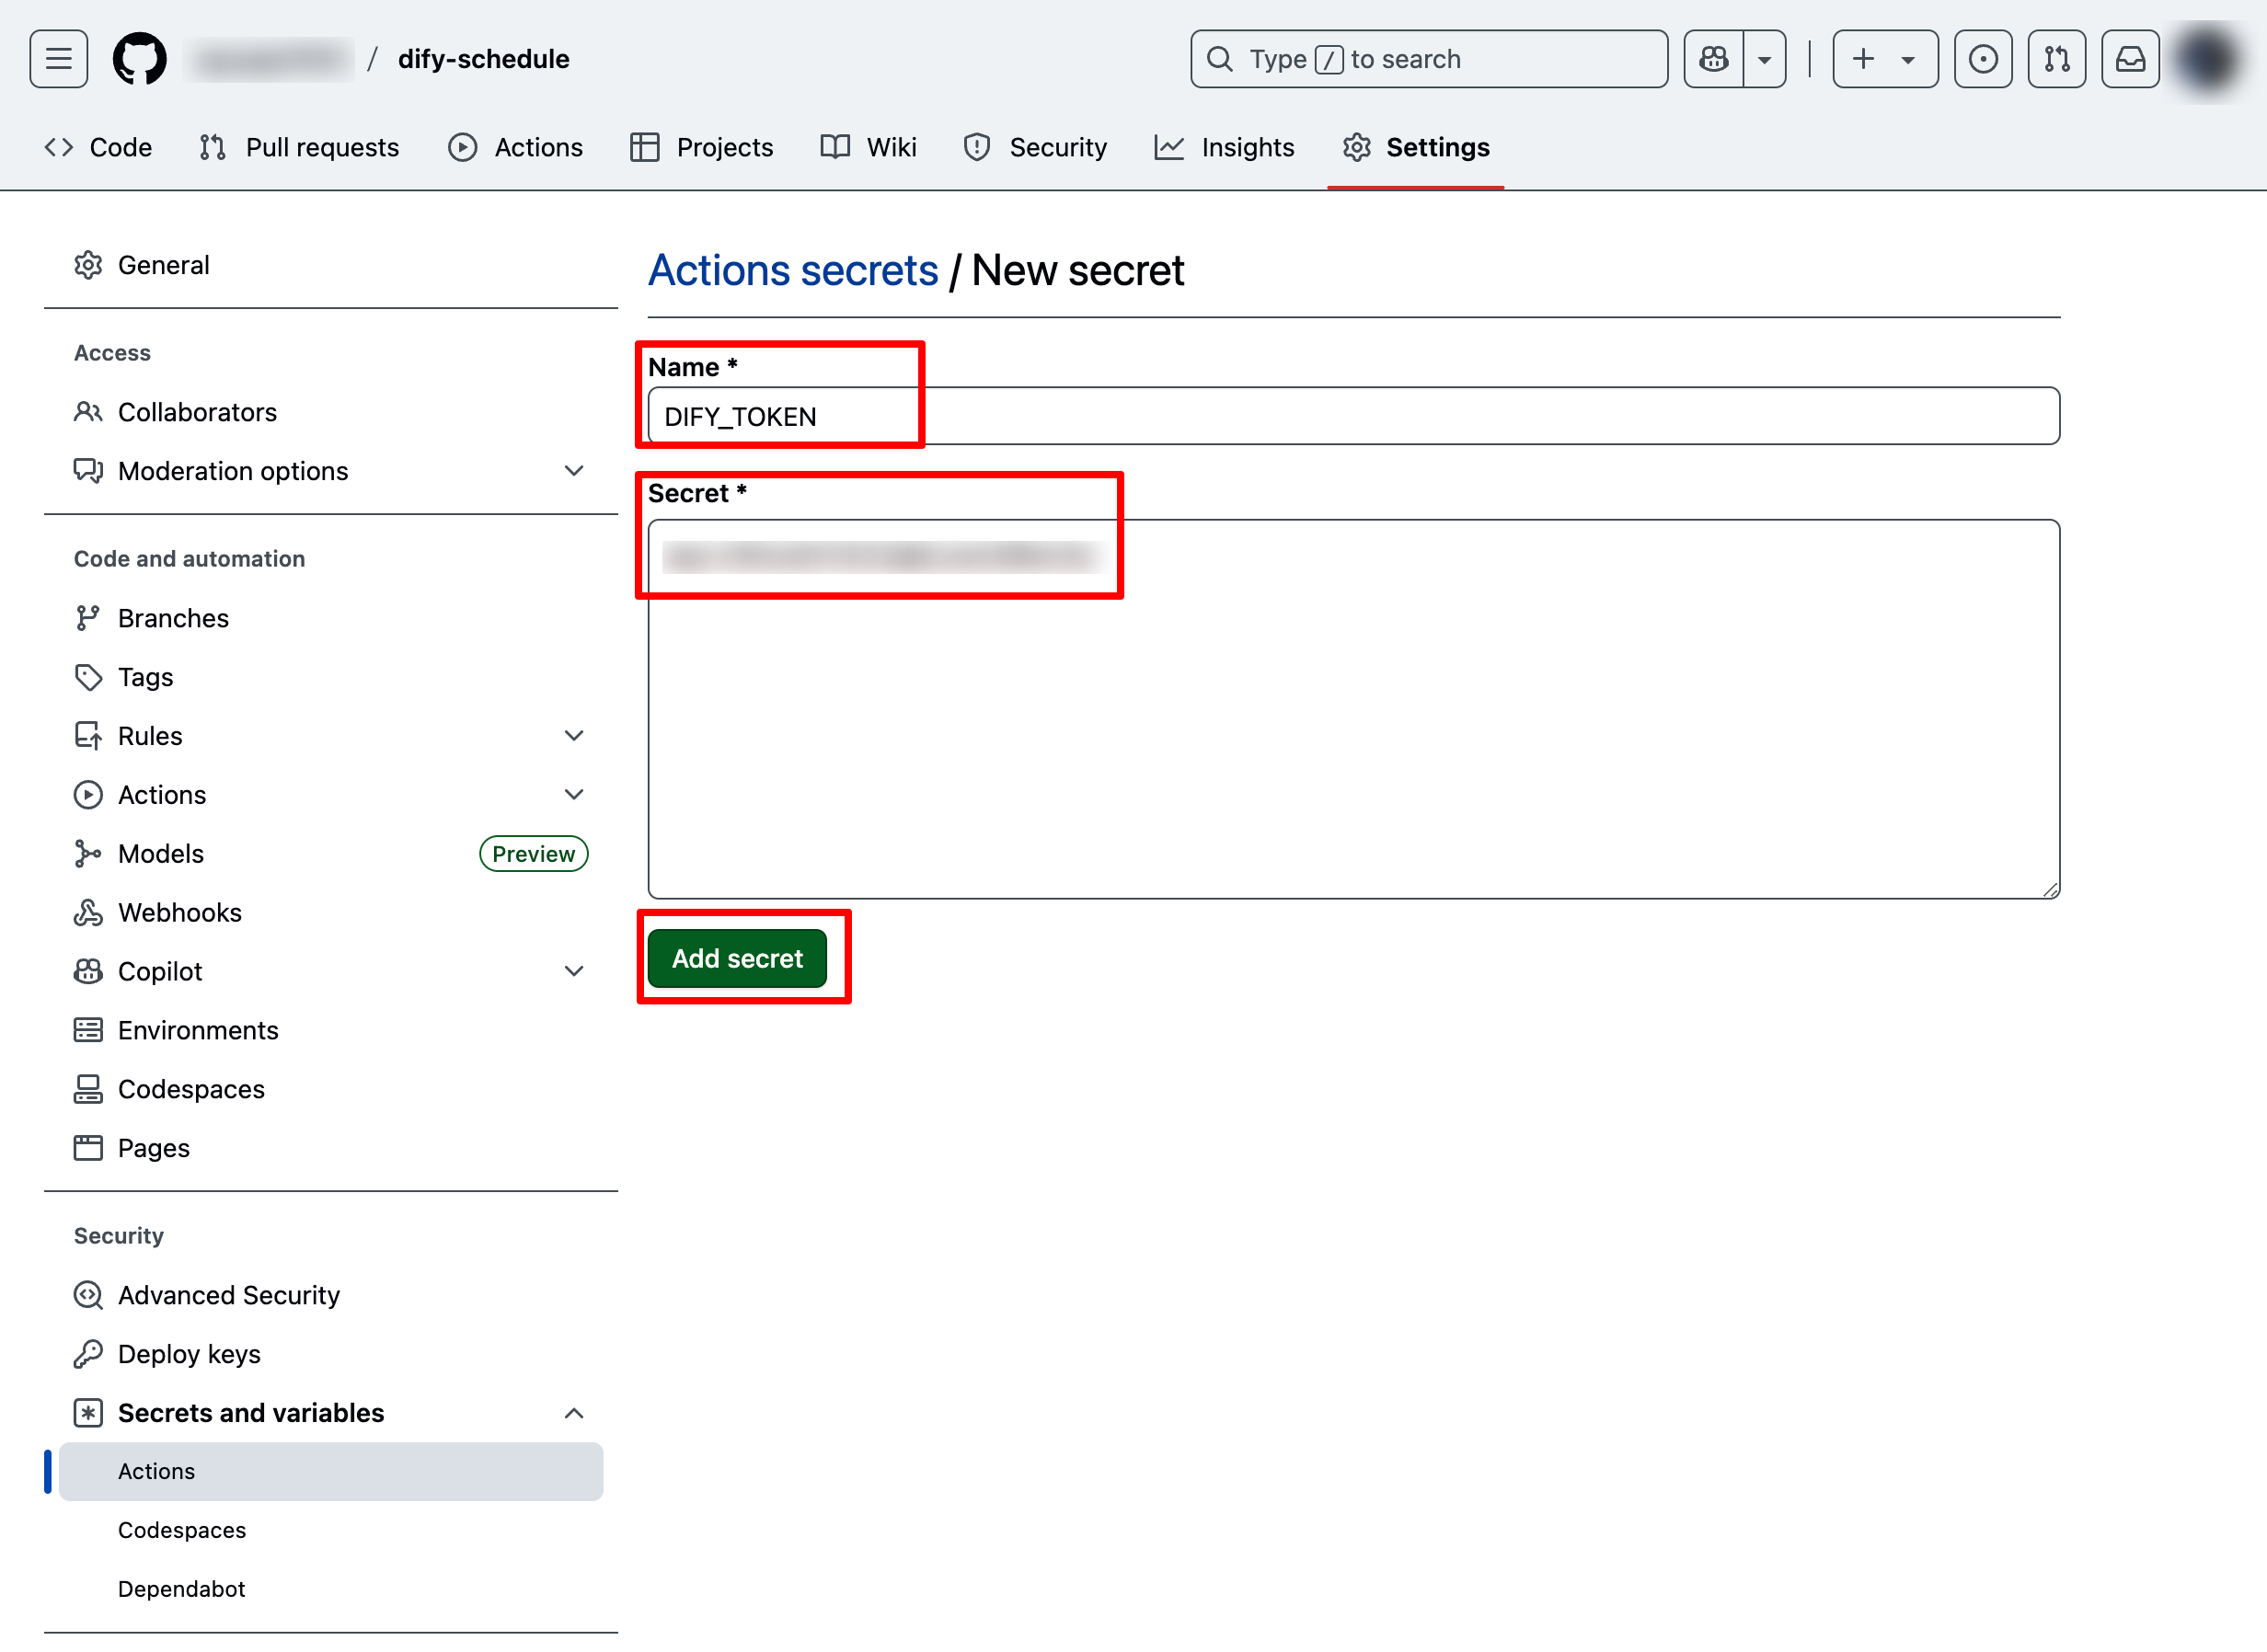Viewport: 2267px width, 1652px height.
Task: Open the hamburger navigation menu
Action: (58, 59)
